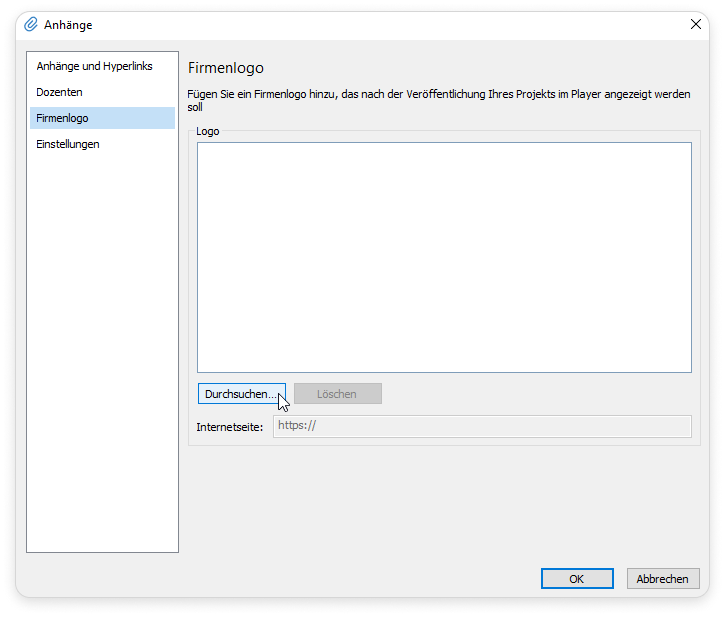Click the Internetseite field label
Screen dimensions: 725x617
(230, 427)
